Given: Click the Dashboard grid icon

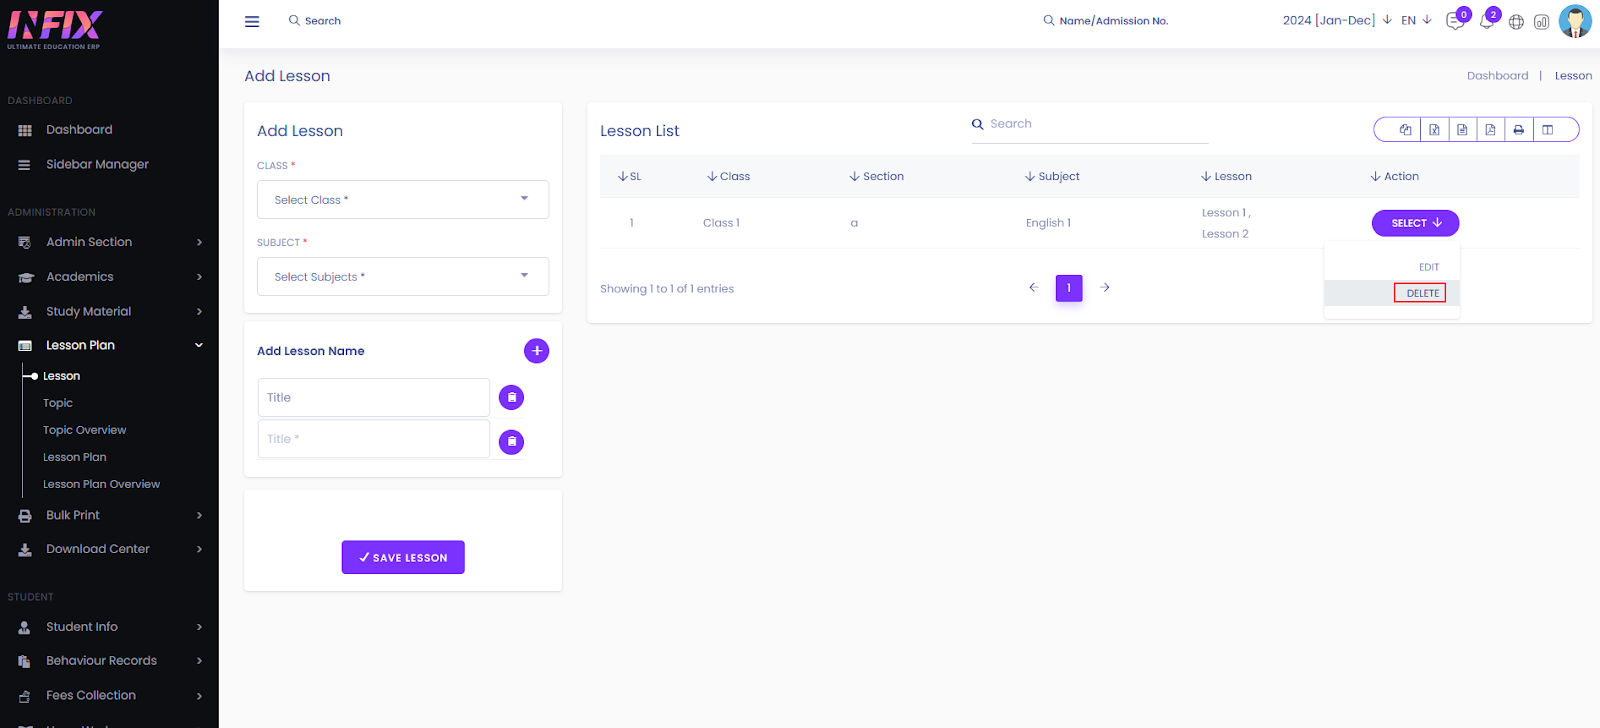Looking at the screenshot, I should [25, 130].
